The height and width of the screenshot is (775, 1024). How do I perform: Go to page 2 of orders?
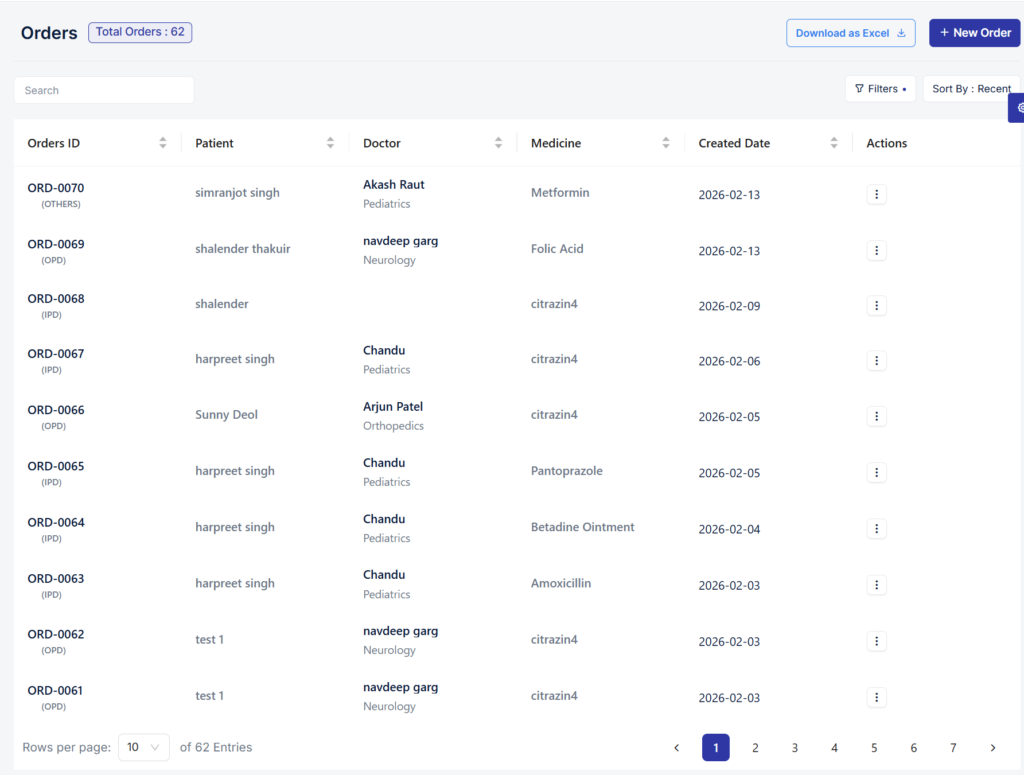[x=755, y=748]
